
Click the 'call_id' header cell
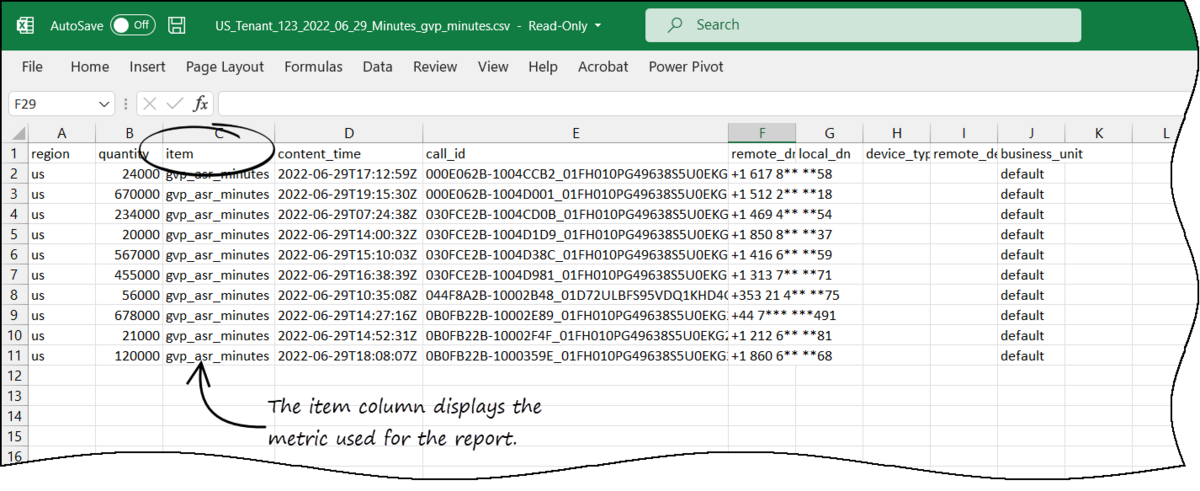coord(576,154)
